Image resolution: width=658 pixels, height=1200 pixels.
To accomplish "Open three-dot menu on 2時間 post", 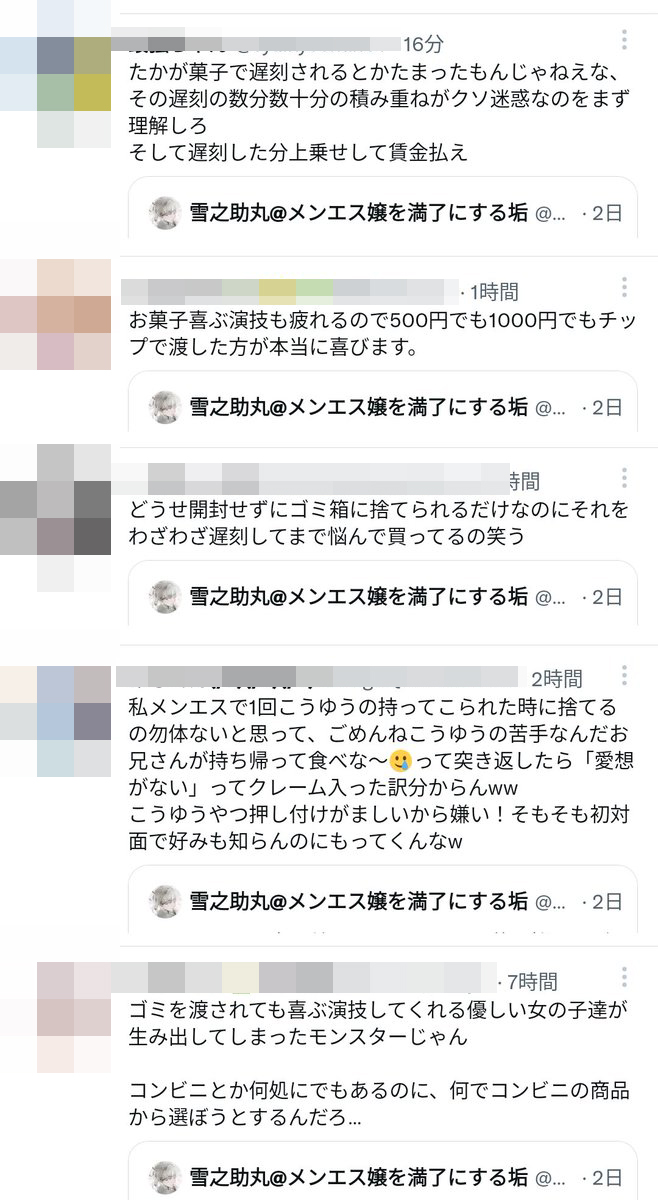I will [x=624, y=674].
